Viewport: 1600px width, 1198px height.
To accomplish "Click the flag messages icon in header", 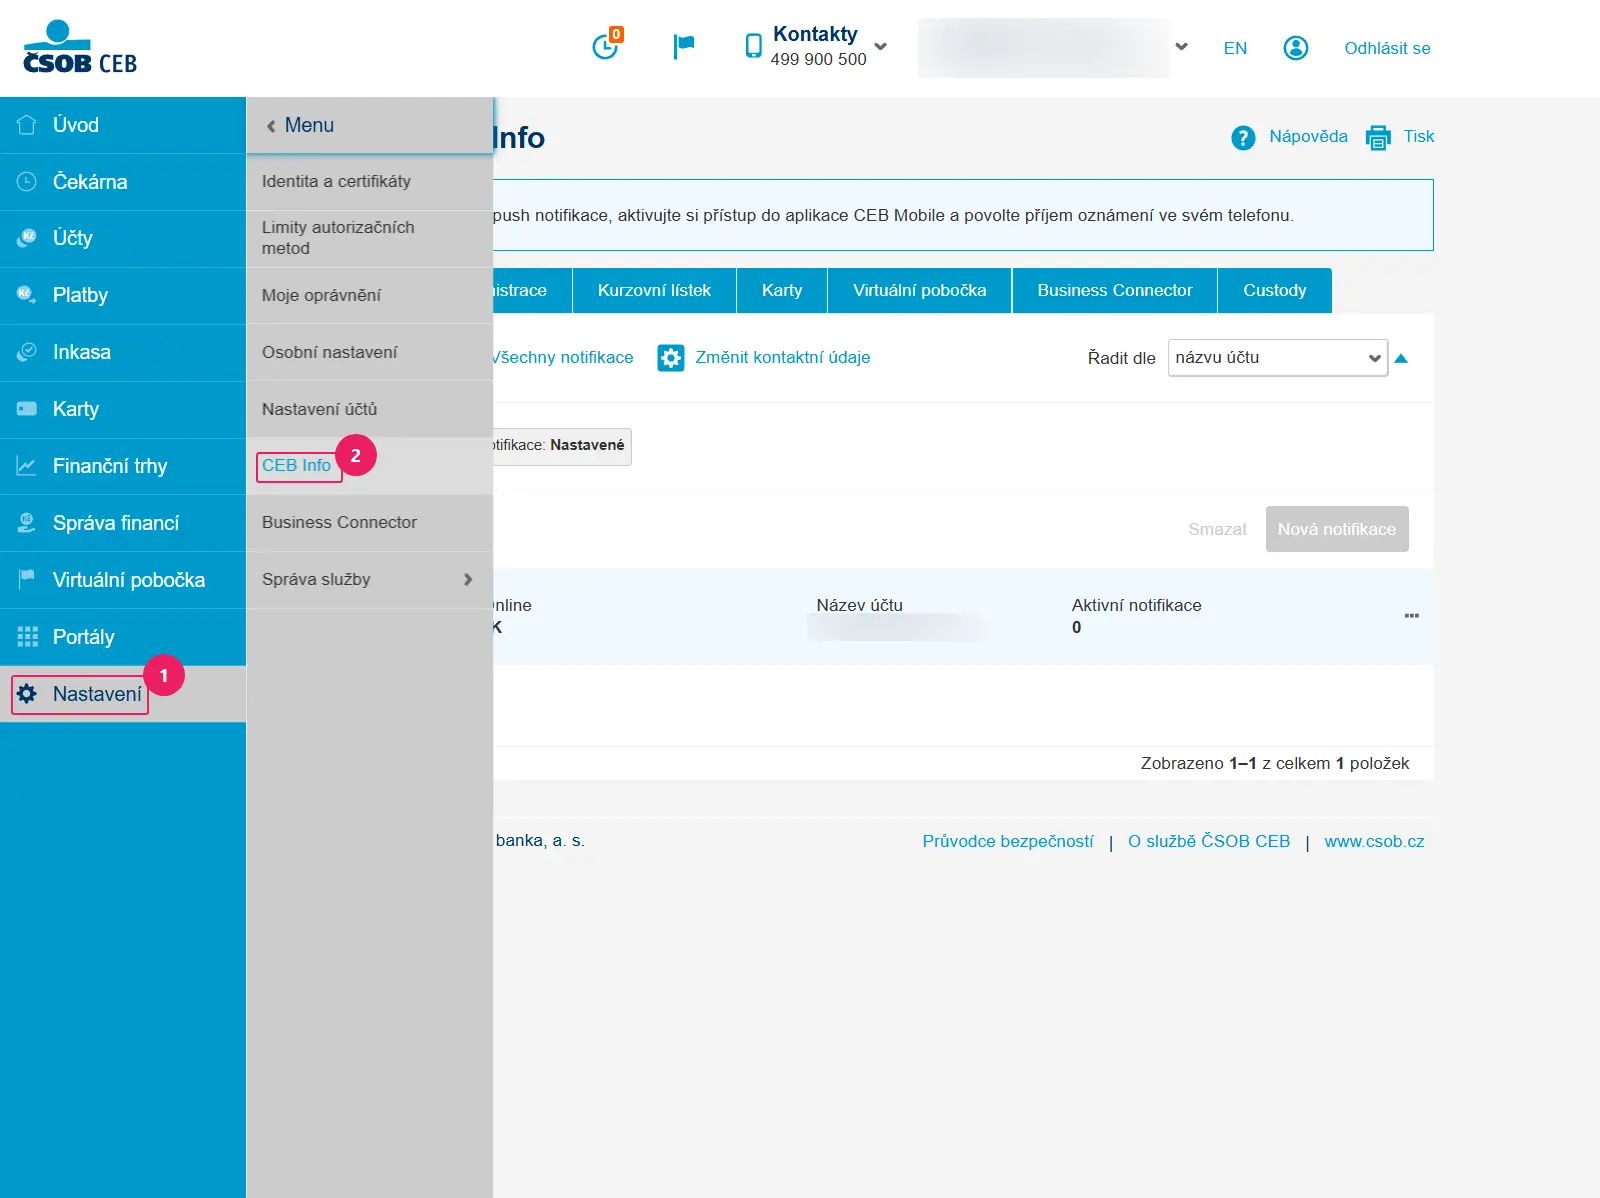I will point(684,46).
